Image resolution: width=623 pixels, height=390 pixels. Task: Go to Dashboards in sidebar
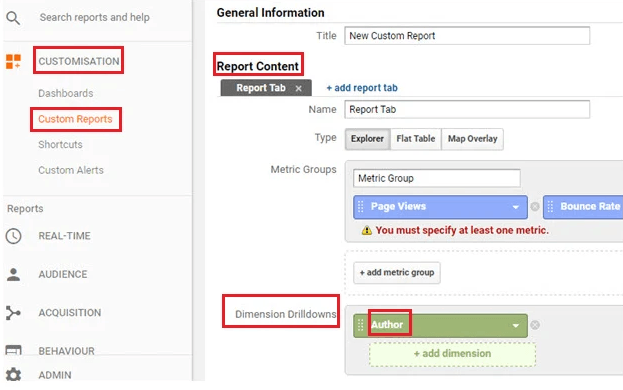coord(66,93)
